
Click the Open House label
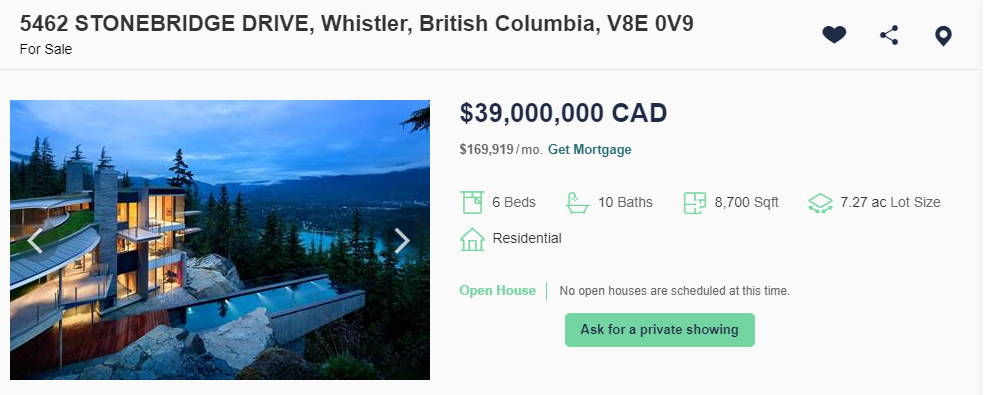(497, 291)
